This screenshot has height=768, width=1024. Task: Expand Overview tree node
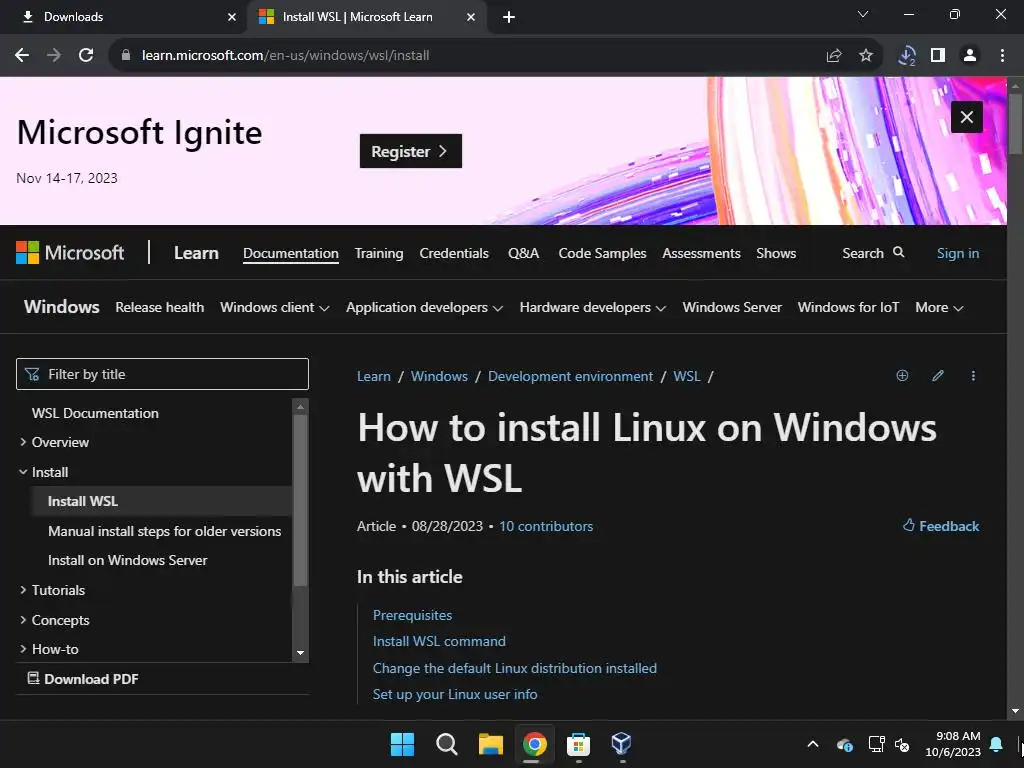coord(23,442)
